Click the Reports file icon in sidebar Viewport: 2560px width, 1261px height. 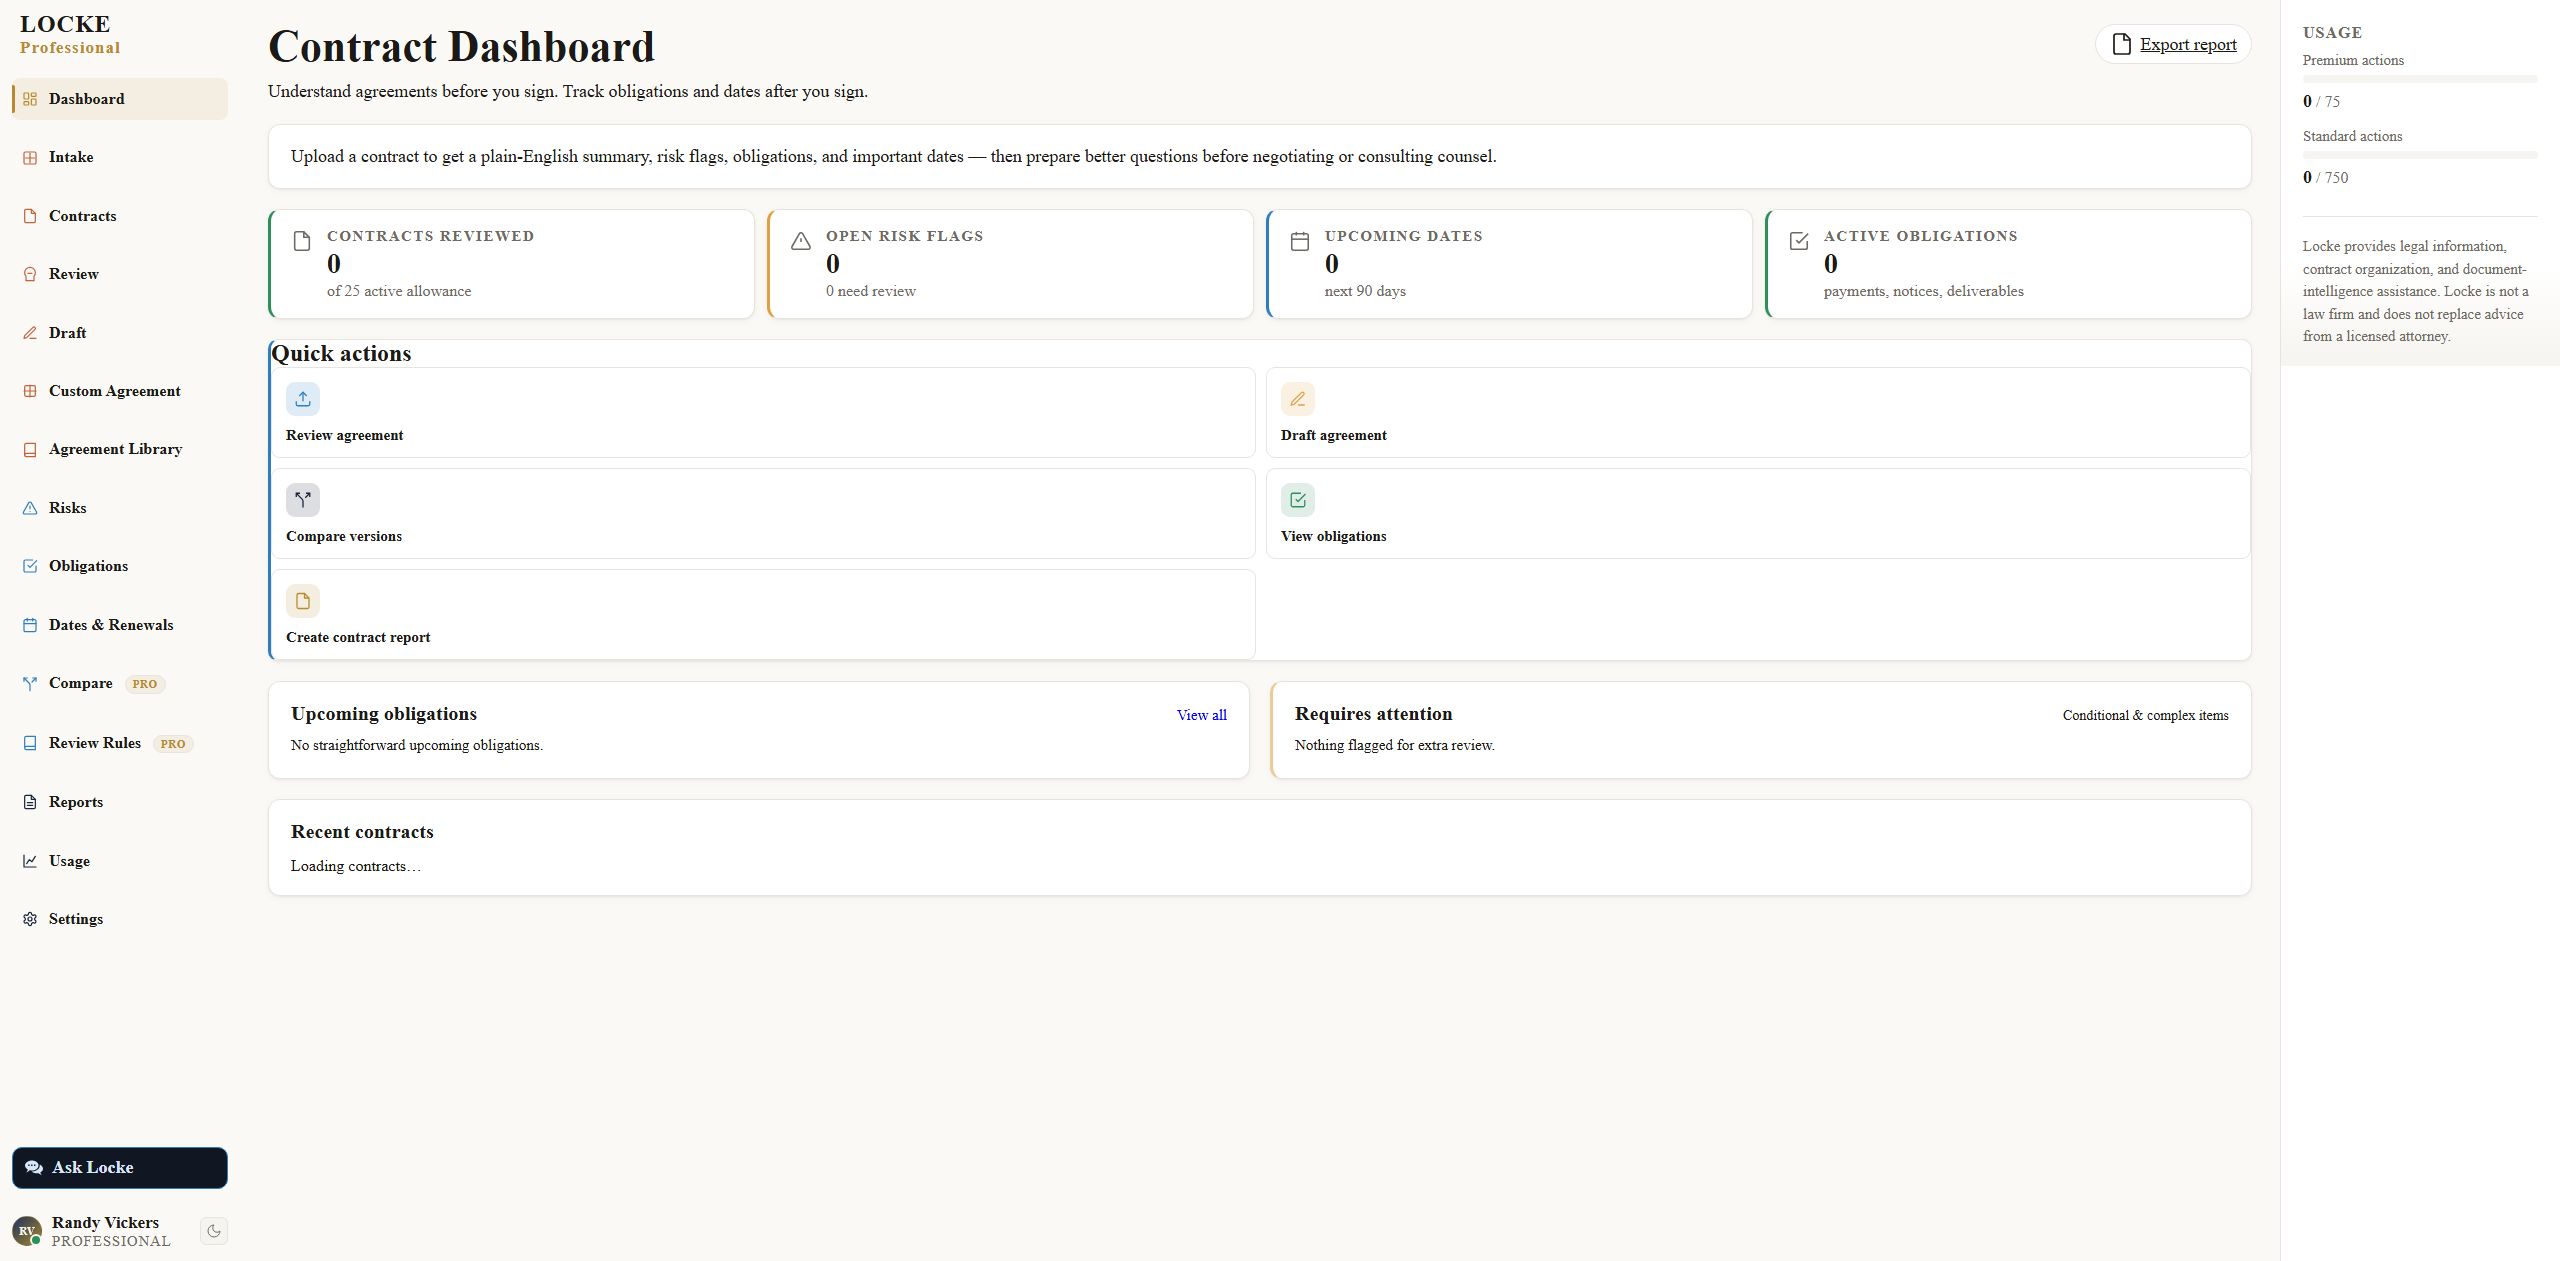point(30,802)
